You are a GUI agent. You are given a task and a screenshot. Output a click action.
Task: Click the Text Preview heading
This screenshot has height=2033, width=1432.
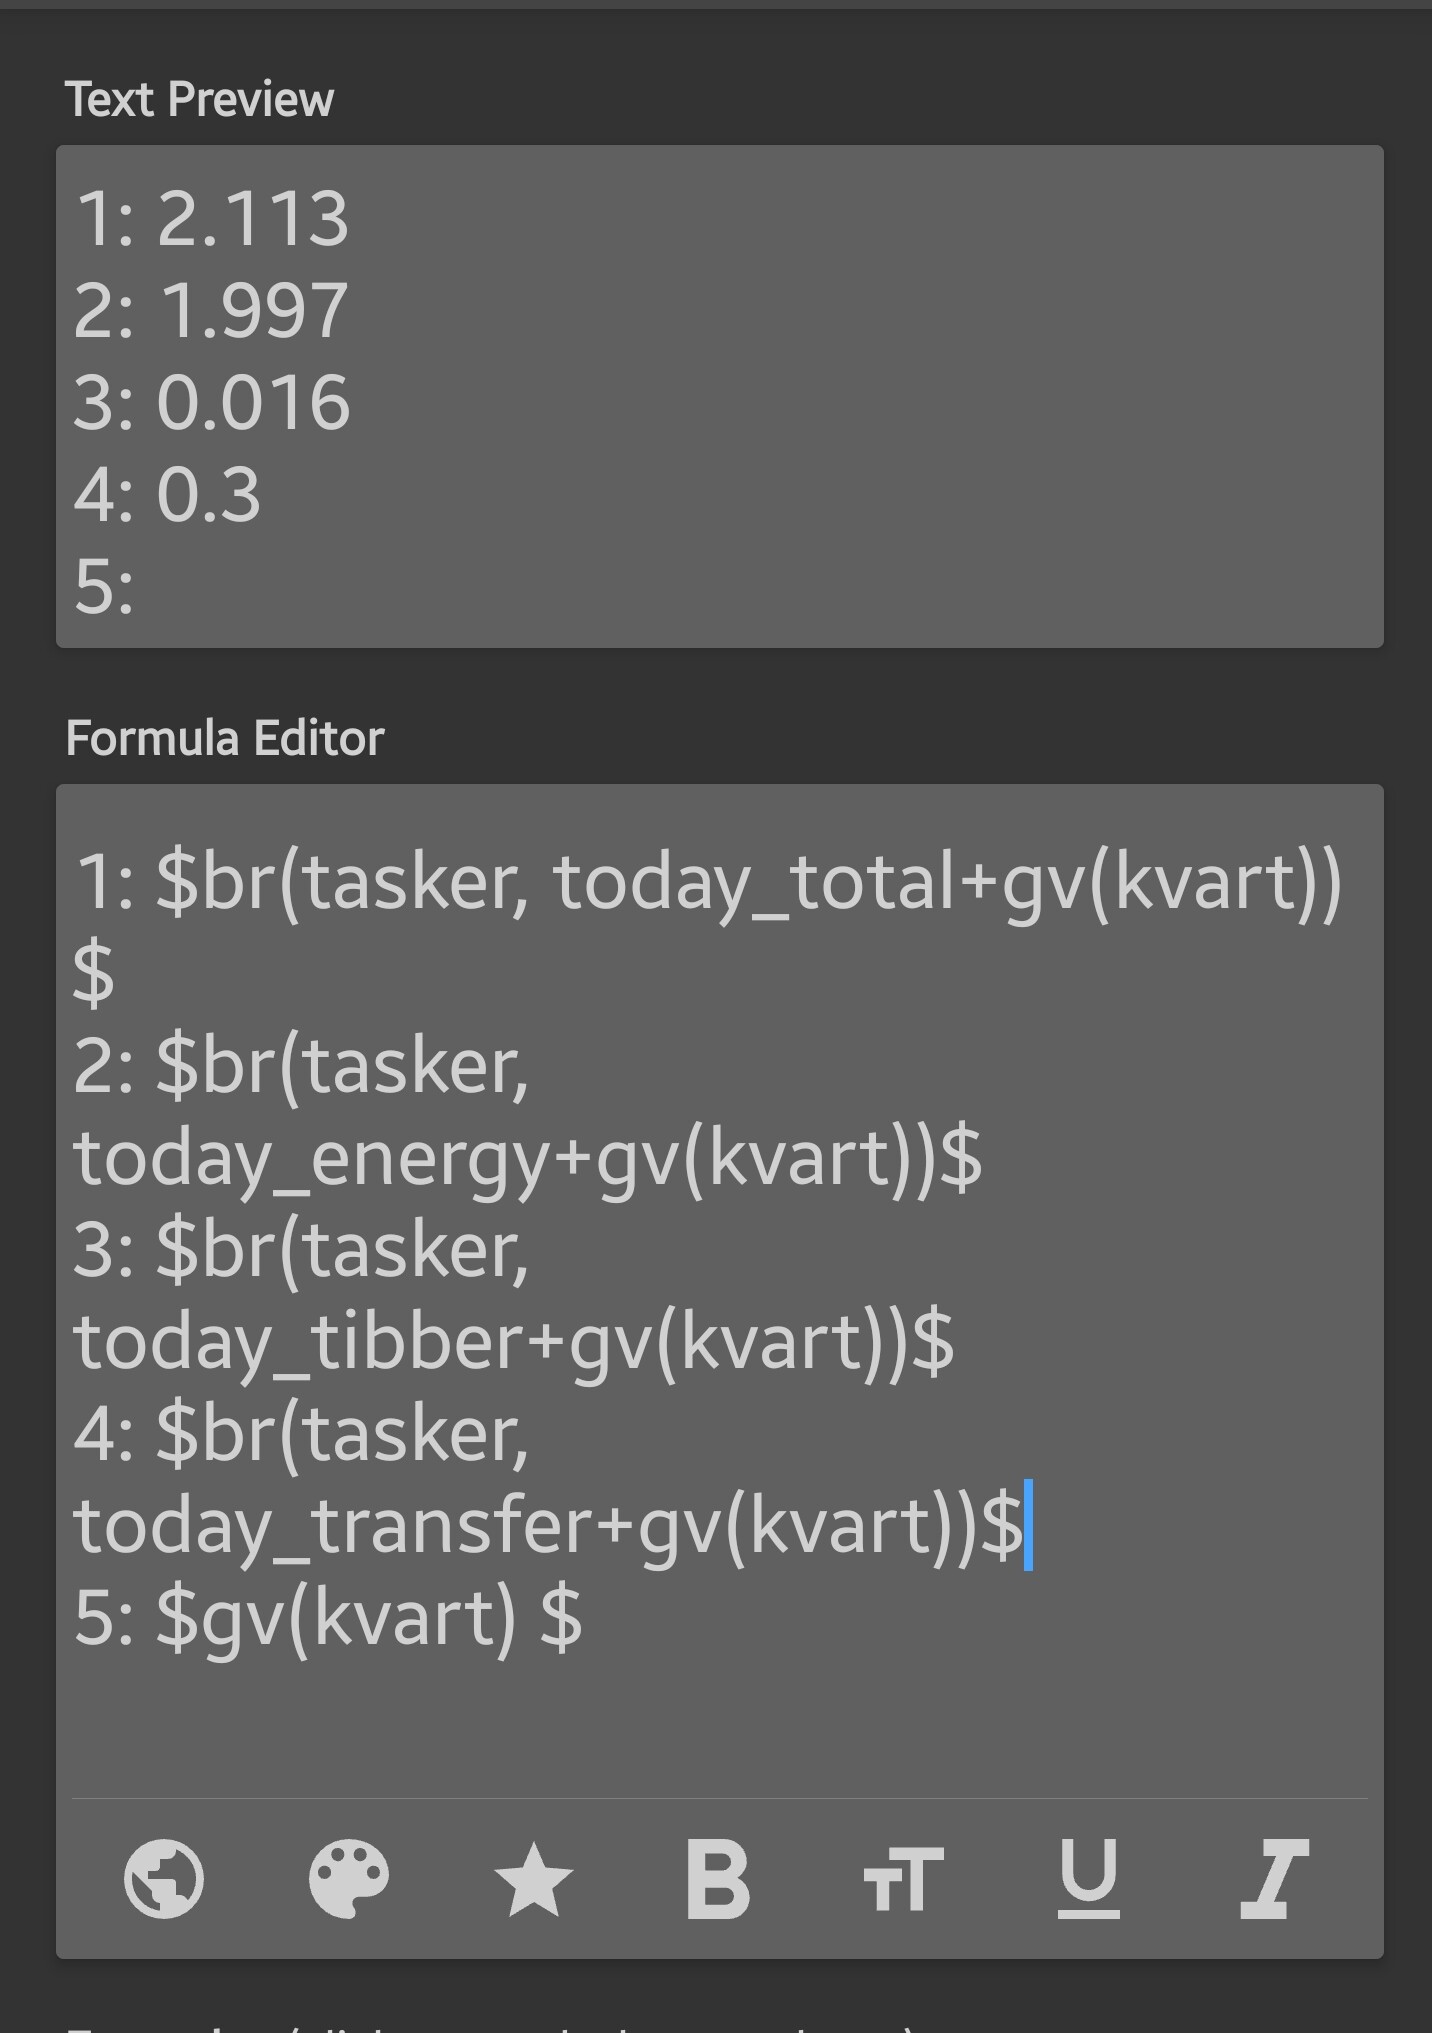199,99
